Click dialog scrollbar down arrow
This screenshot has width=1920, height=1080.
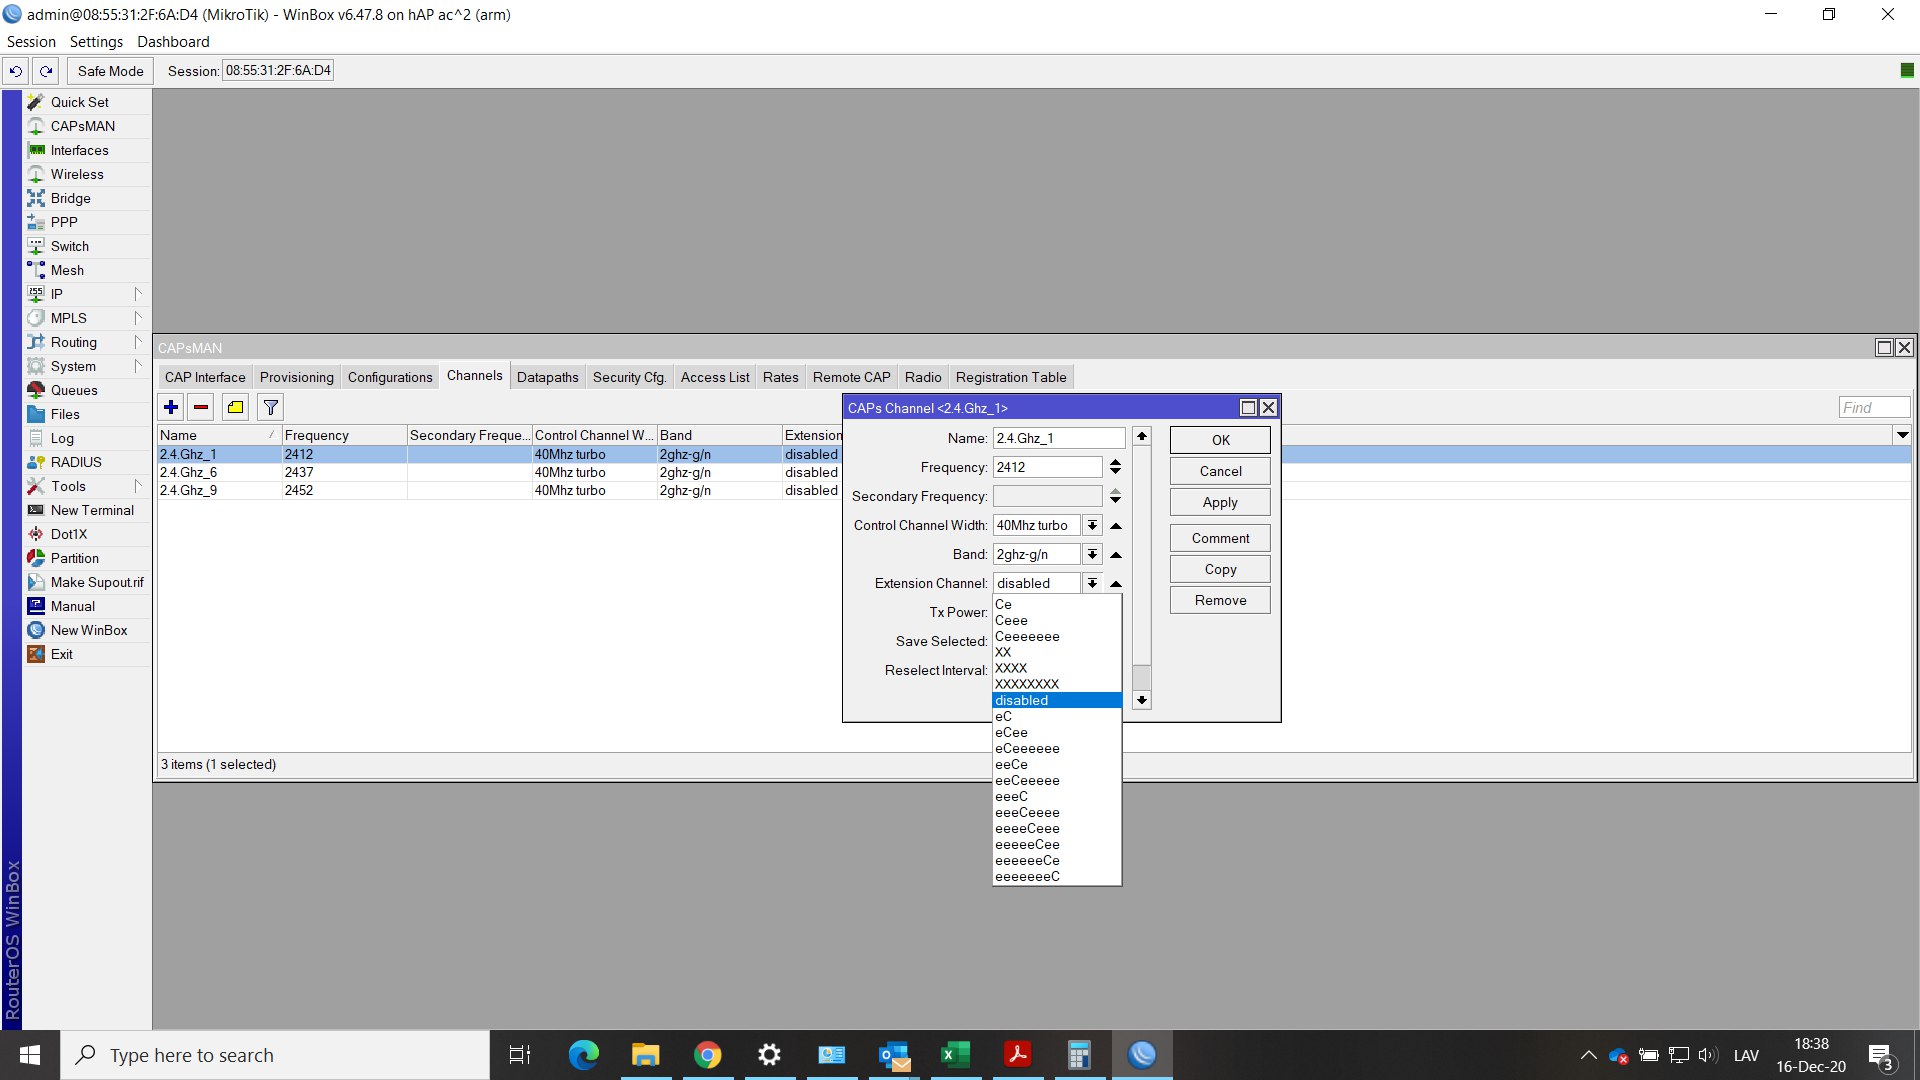click(1141, 700)
